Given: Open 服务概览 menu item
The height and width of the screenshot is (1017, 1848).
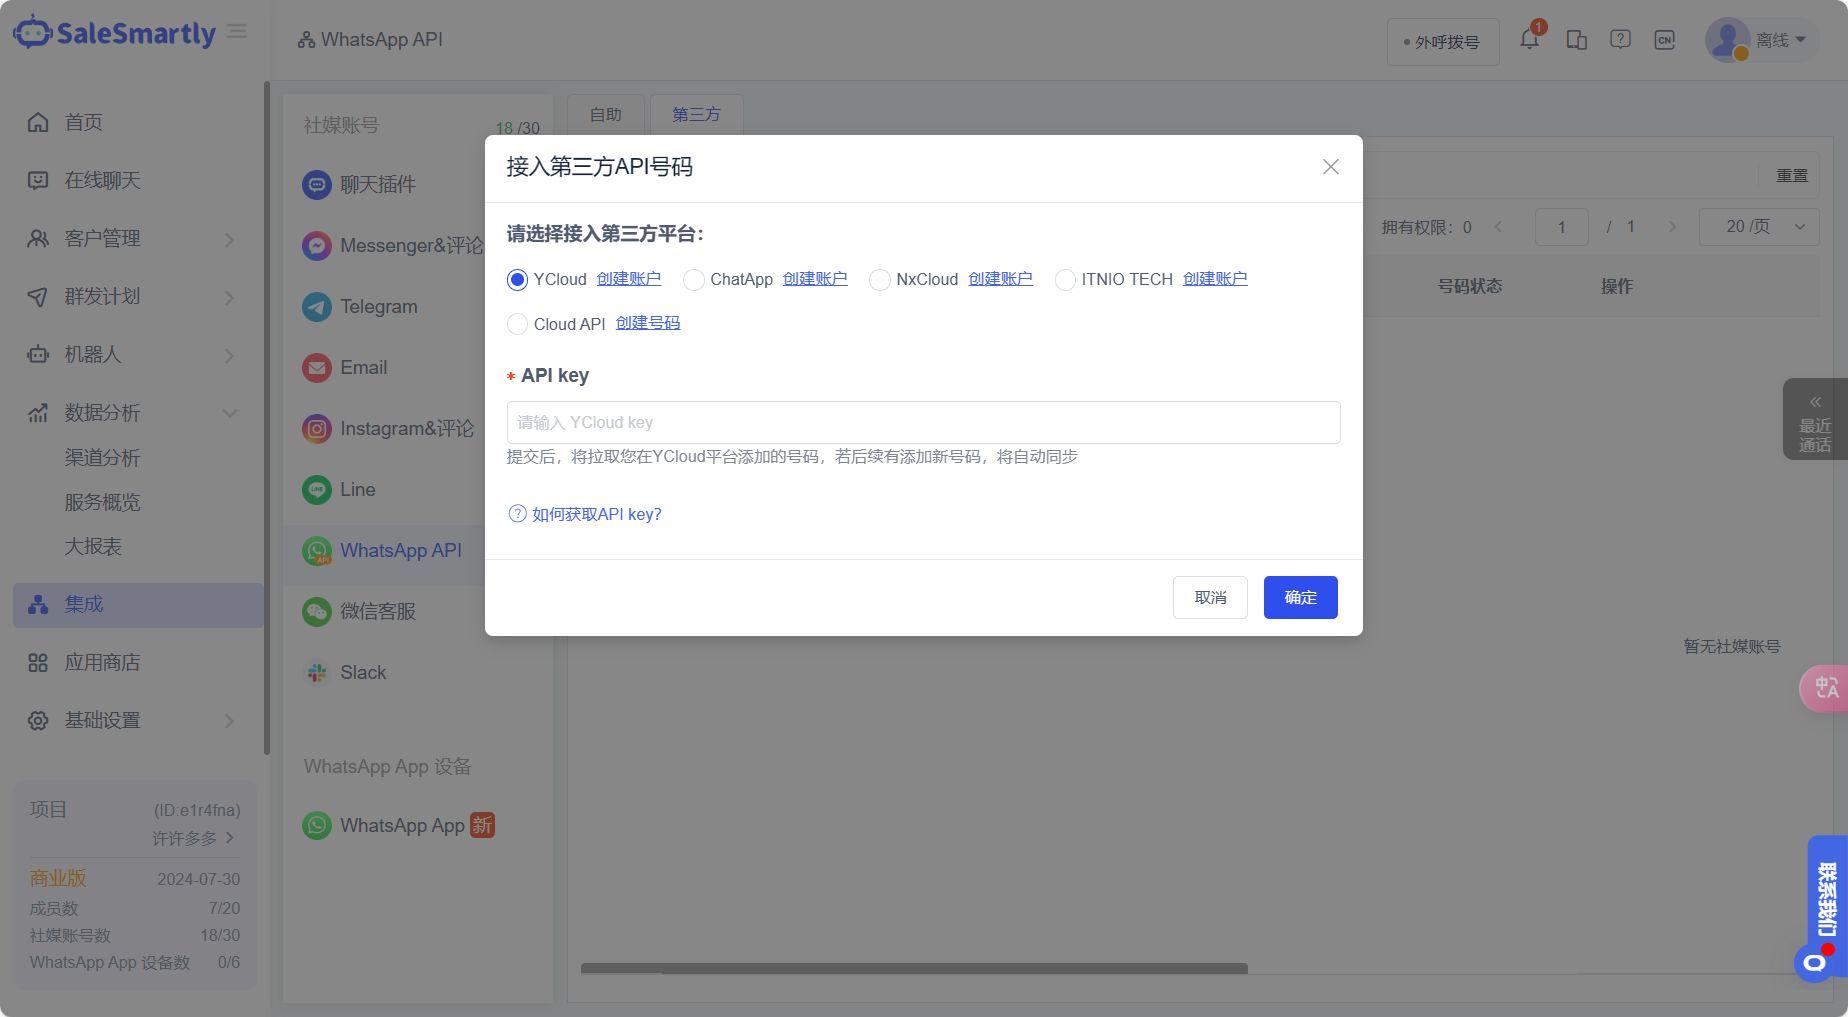Looking at the screenshot, I should [x=102, y=502].
